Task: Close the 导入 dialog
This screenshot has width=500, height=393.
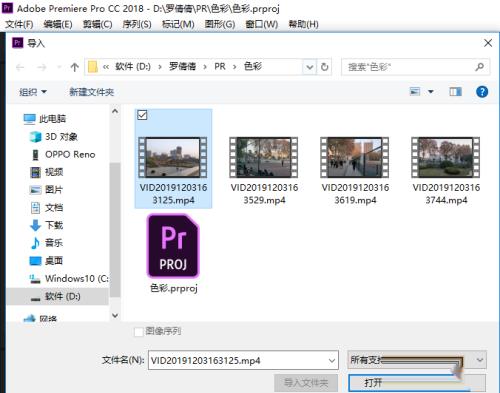Action: [x=488, y=43]
